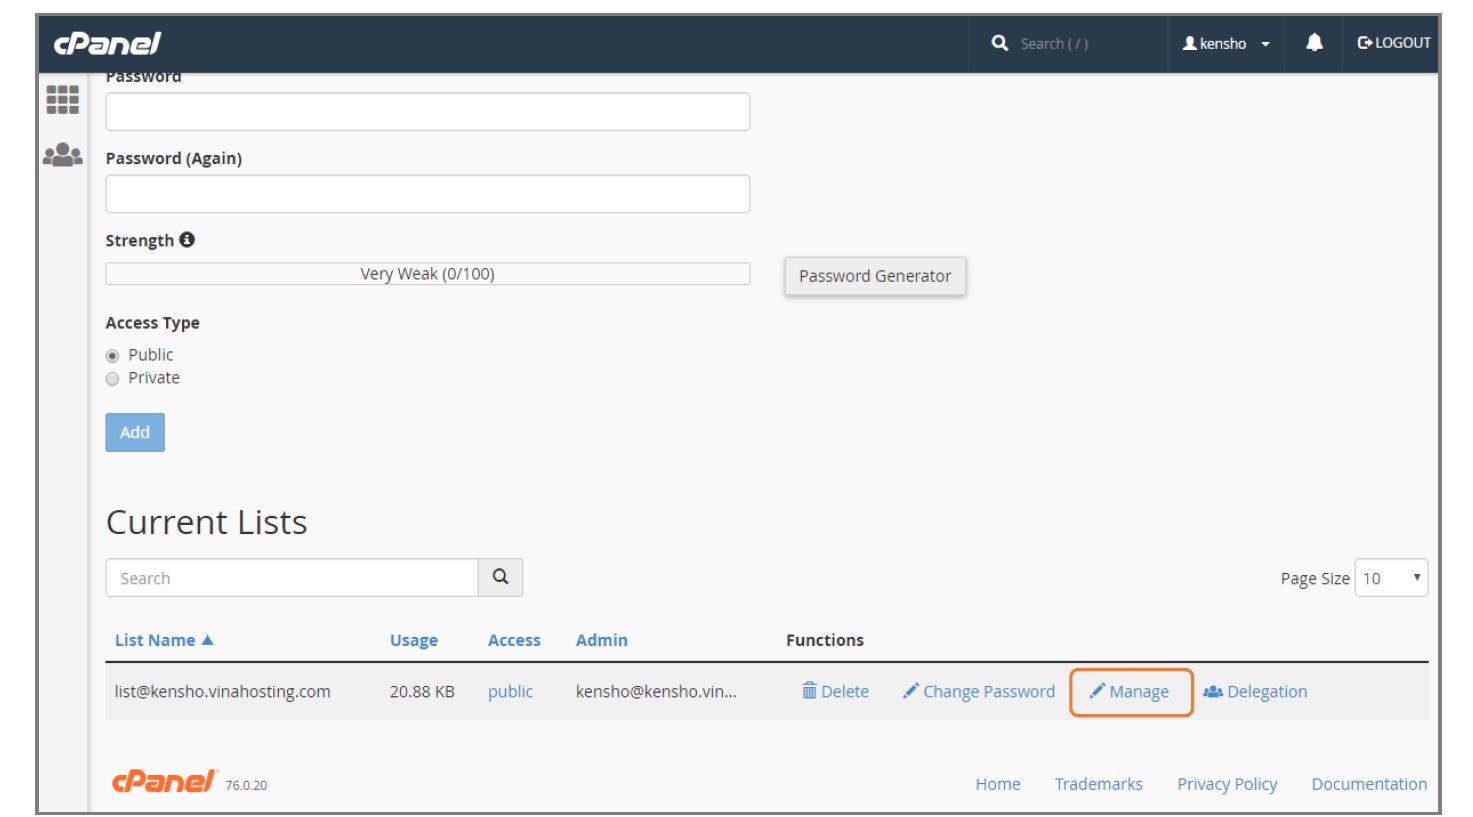Open the Password Generator
The width and height of the screenshot is (1473, 817).
[875, 276]
